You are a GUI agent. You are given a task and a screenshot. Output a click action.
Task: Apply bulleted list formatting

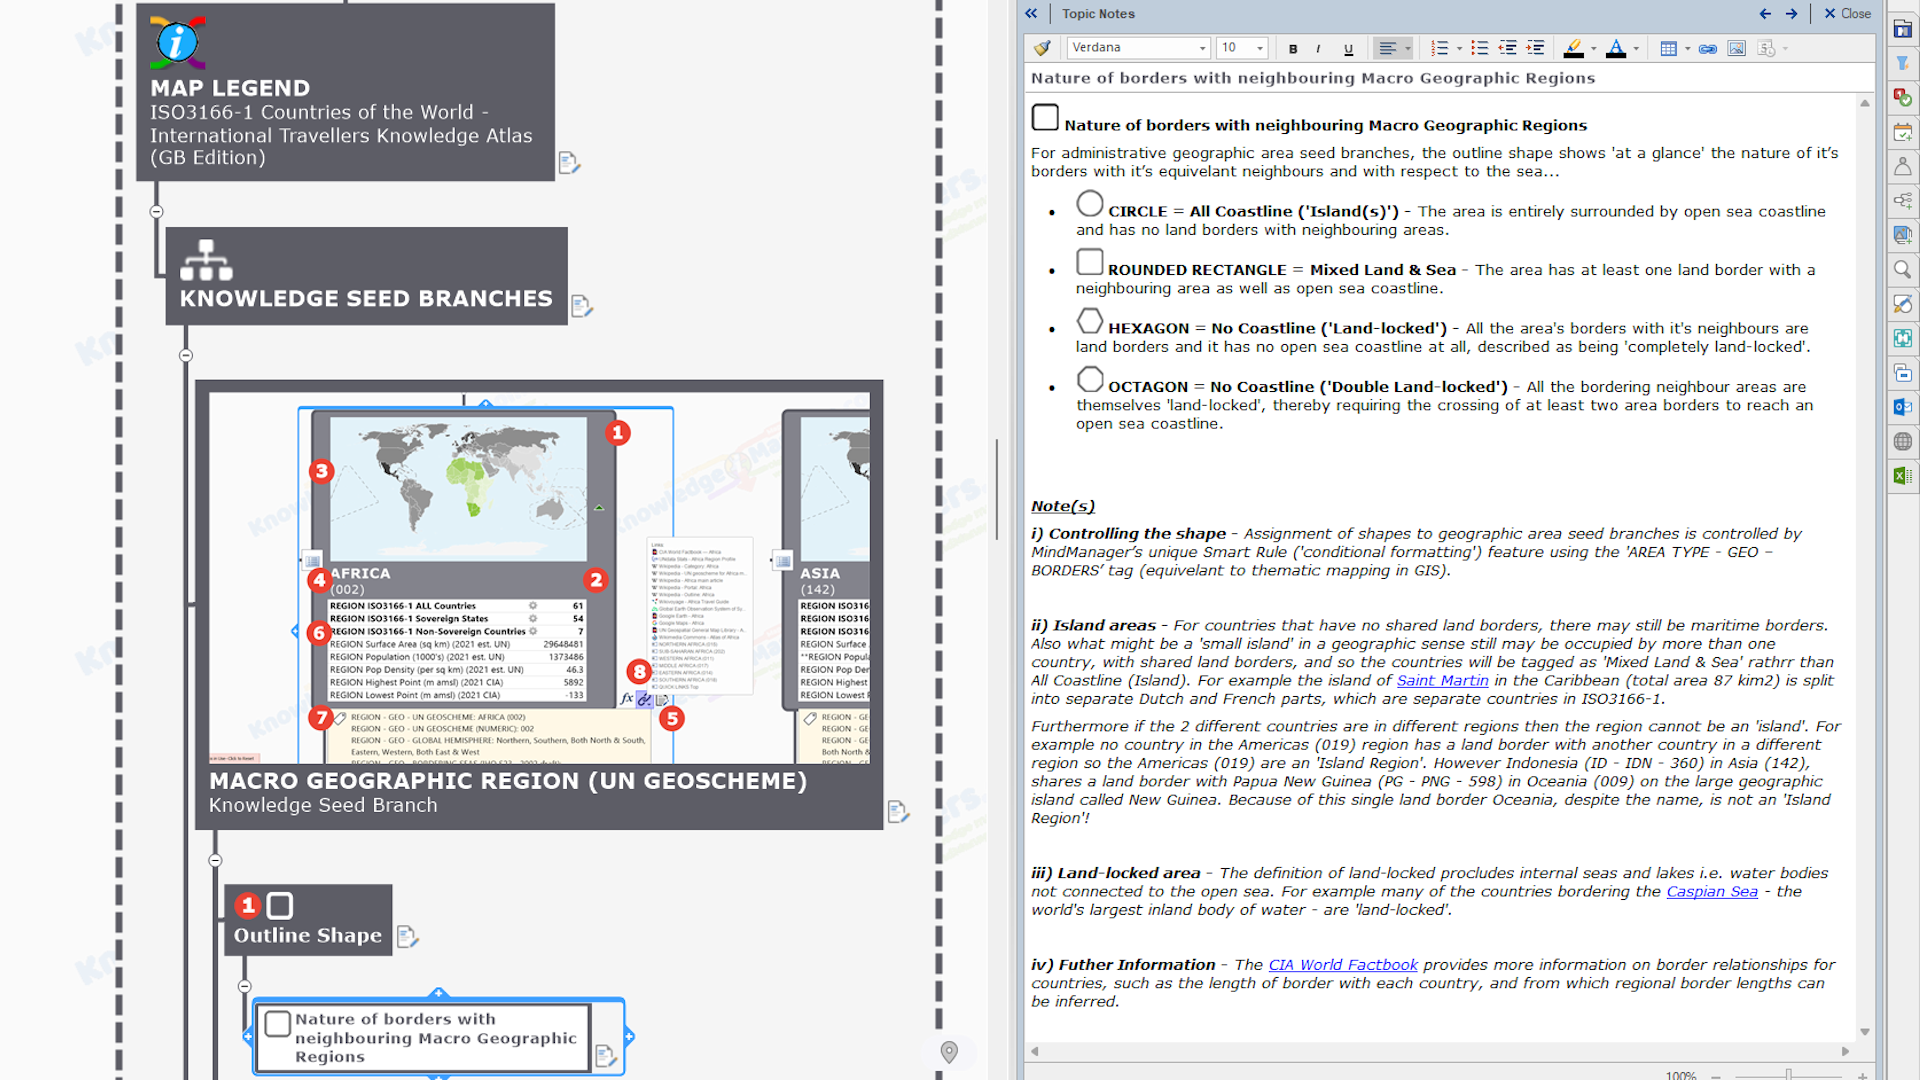1480,48
